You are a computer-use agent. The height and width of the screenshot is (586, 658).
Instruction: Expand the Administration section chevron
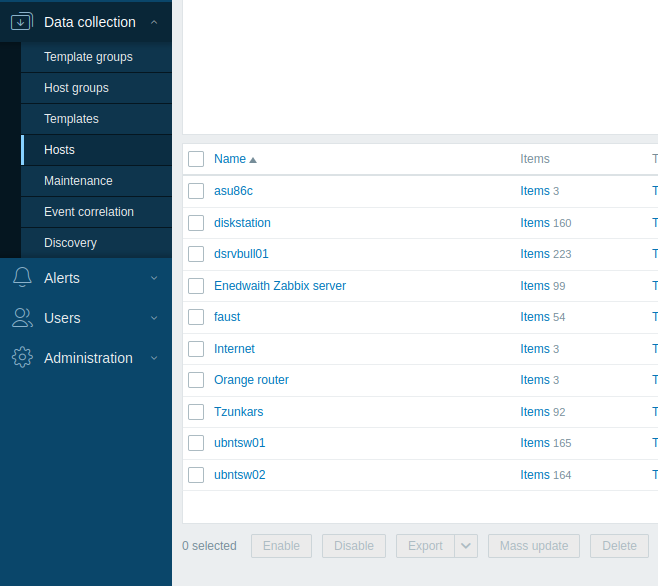tap(154, 358)
